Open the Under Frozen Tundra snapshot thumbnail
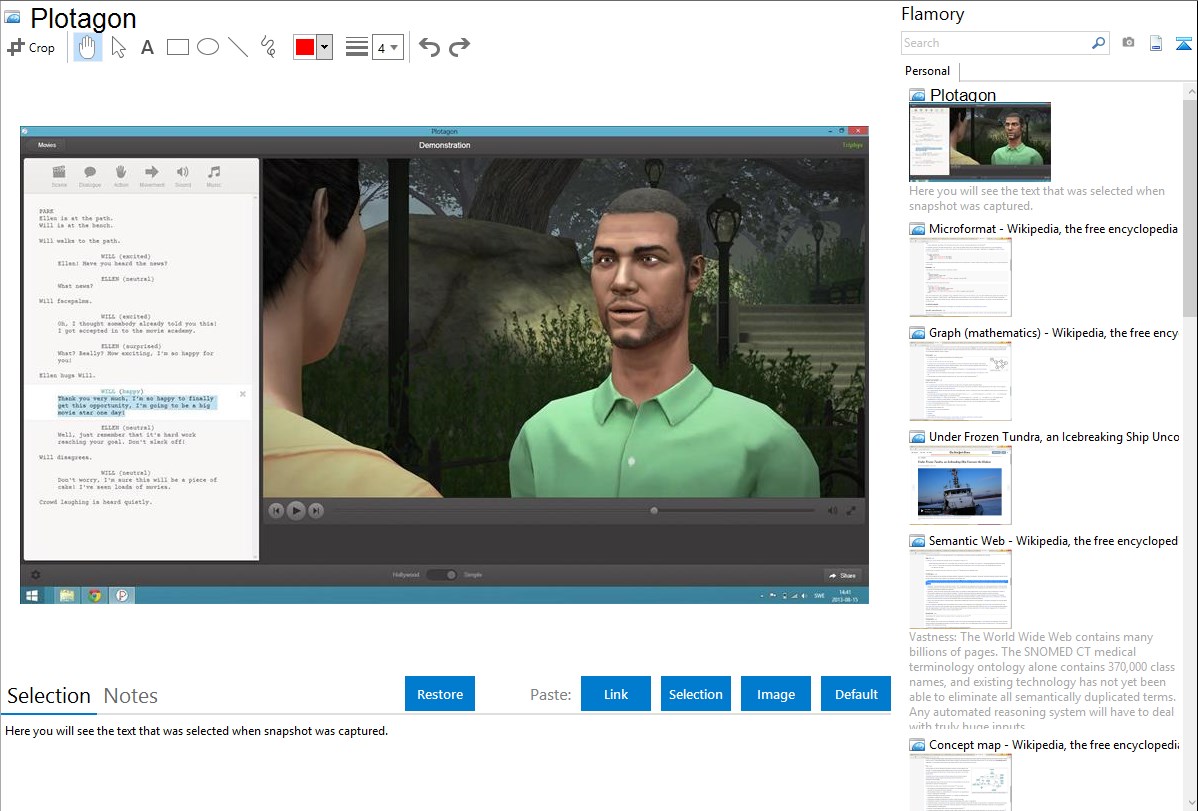Screen dimensions: 1198x811 [960, 485]
